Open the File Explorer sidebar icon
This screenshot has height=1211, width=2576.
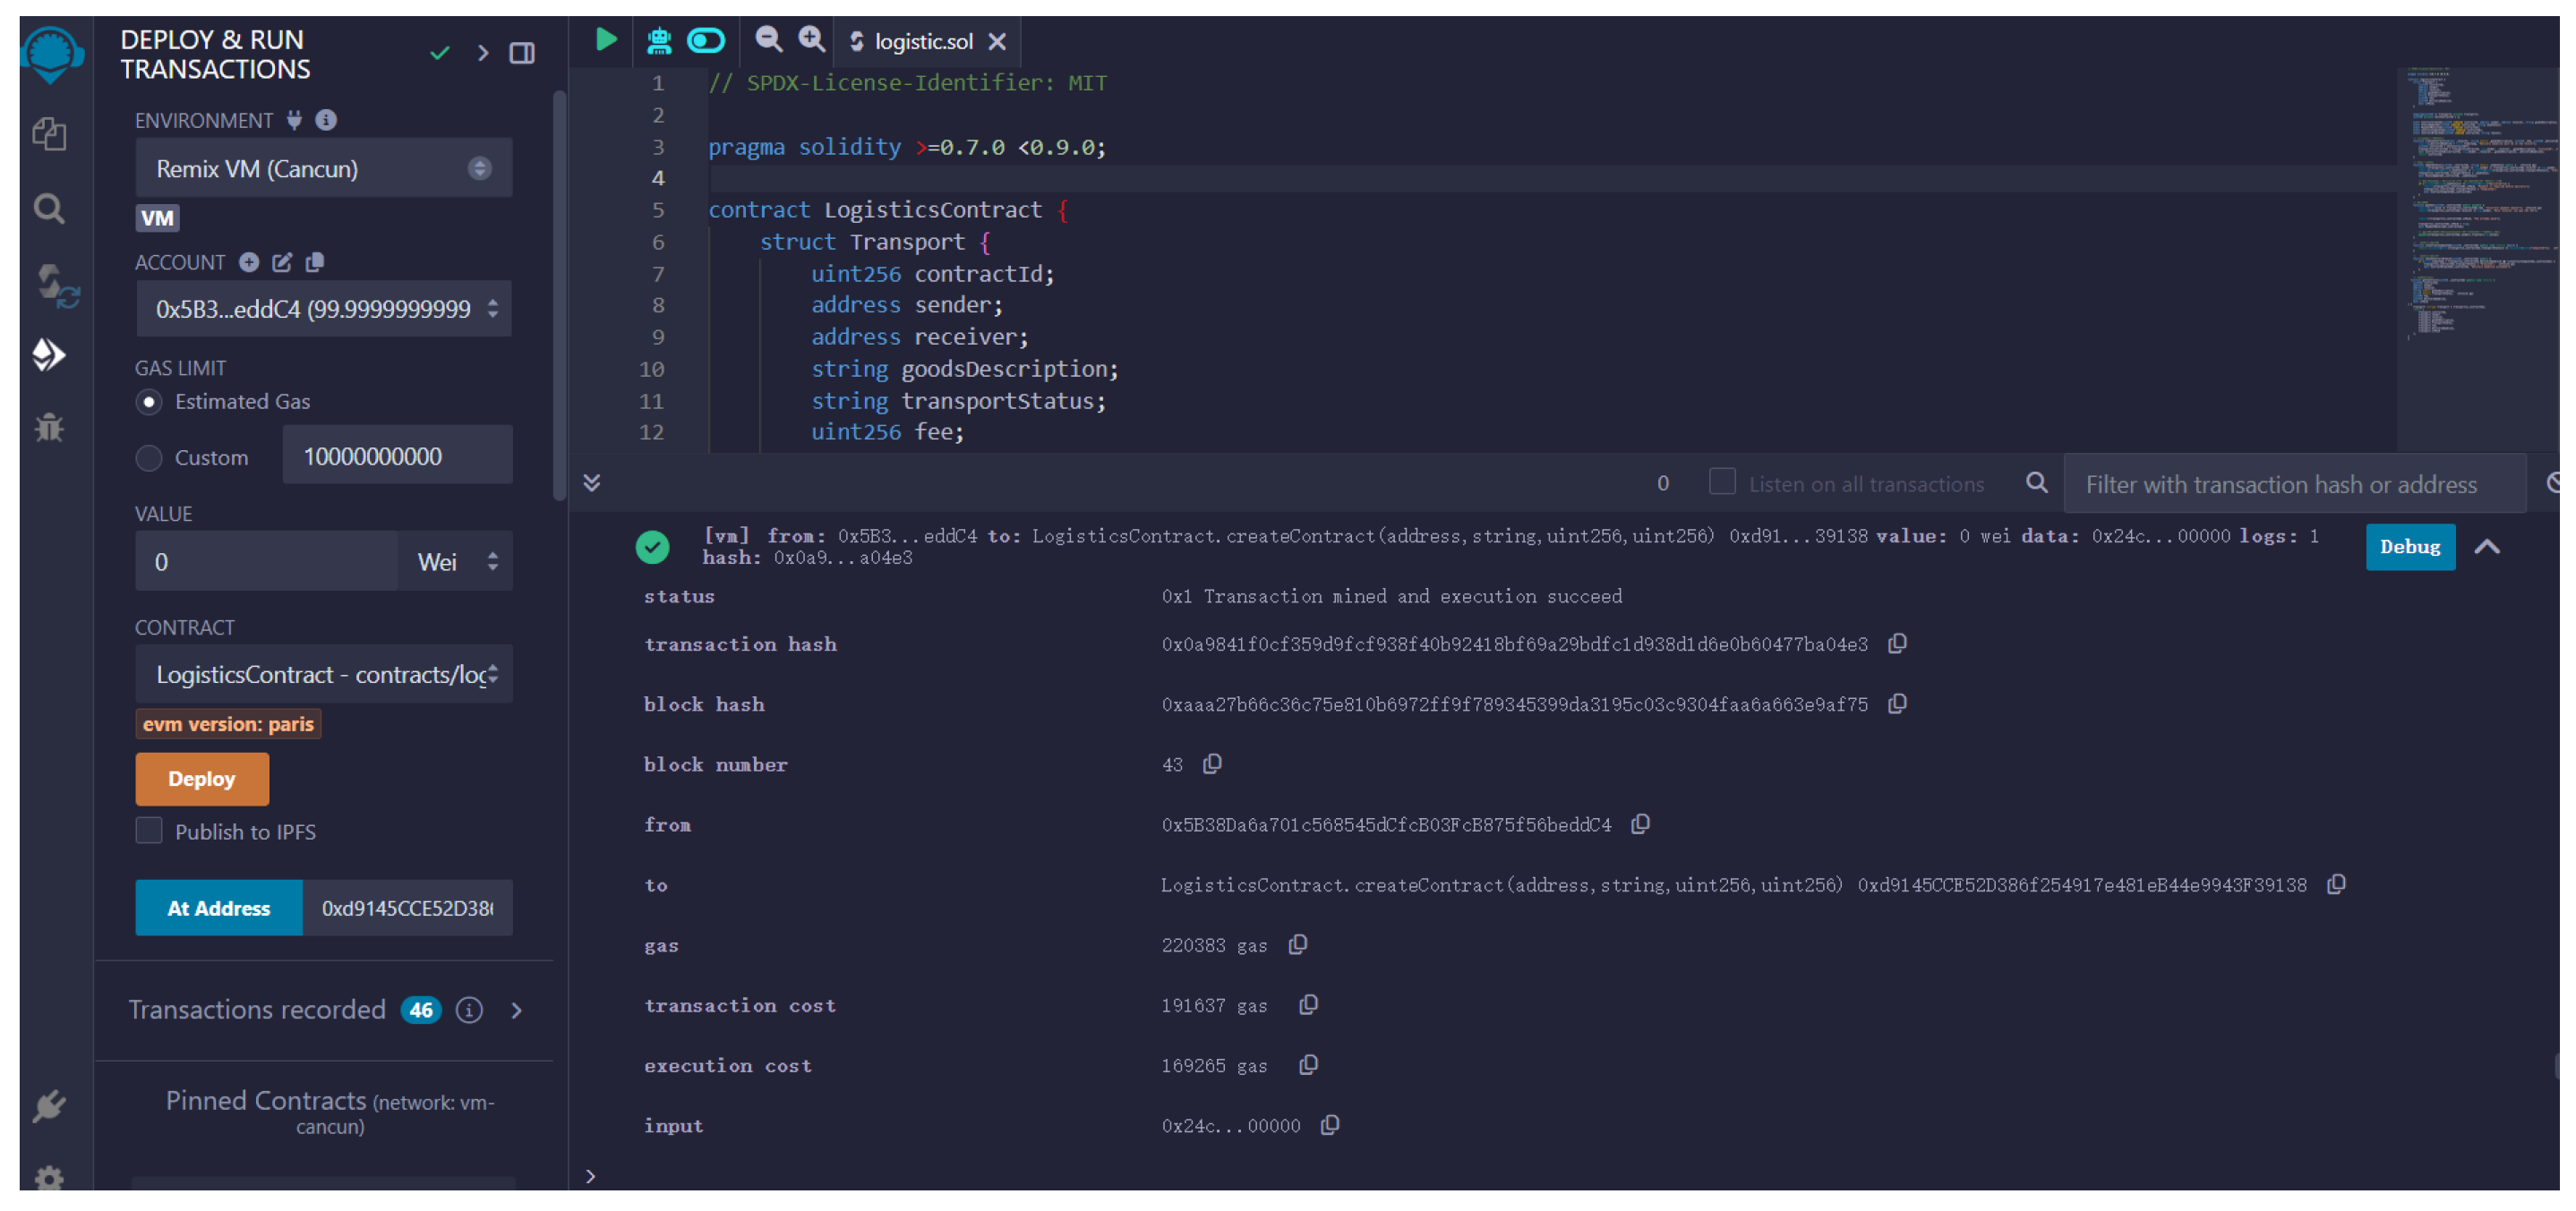click(x=49, y=134)
